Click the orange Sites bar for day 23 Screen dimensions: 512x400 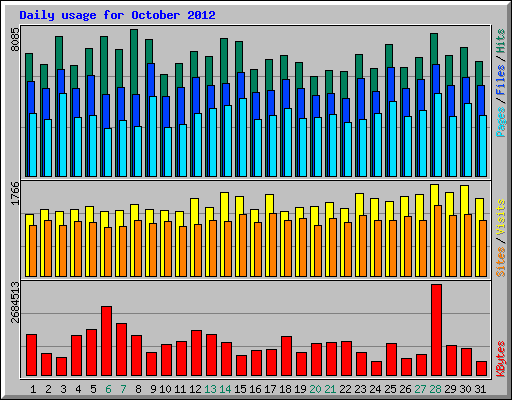click(x=363, y=246)
